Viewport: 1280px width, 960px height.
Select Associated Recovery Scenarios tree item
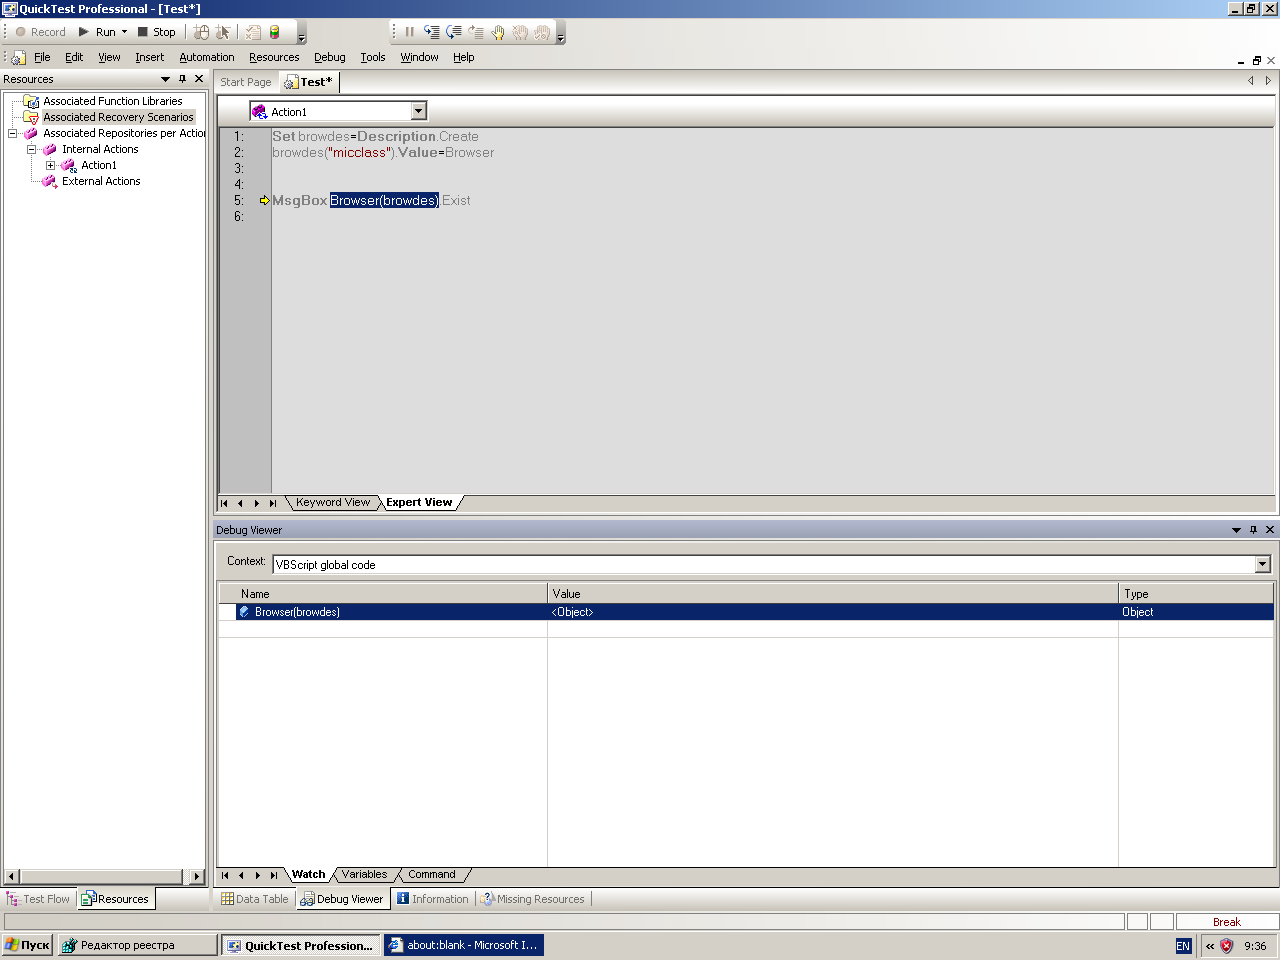coord(118,117)
